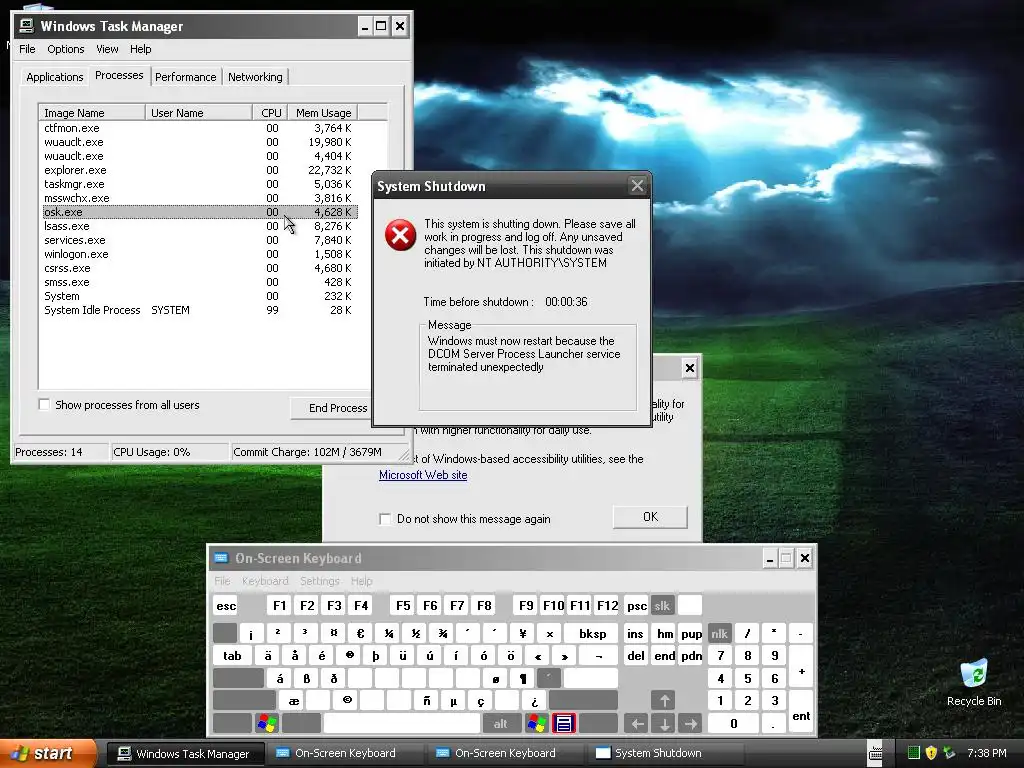The height and width of the screenshot is (768, 1024).
Task: Open the Performance tab
Action: [x=185, y=77]
